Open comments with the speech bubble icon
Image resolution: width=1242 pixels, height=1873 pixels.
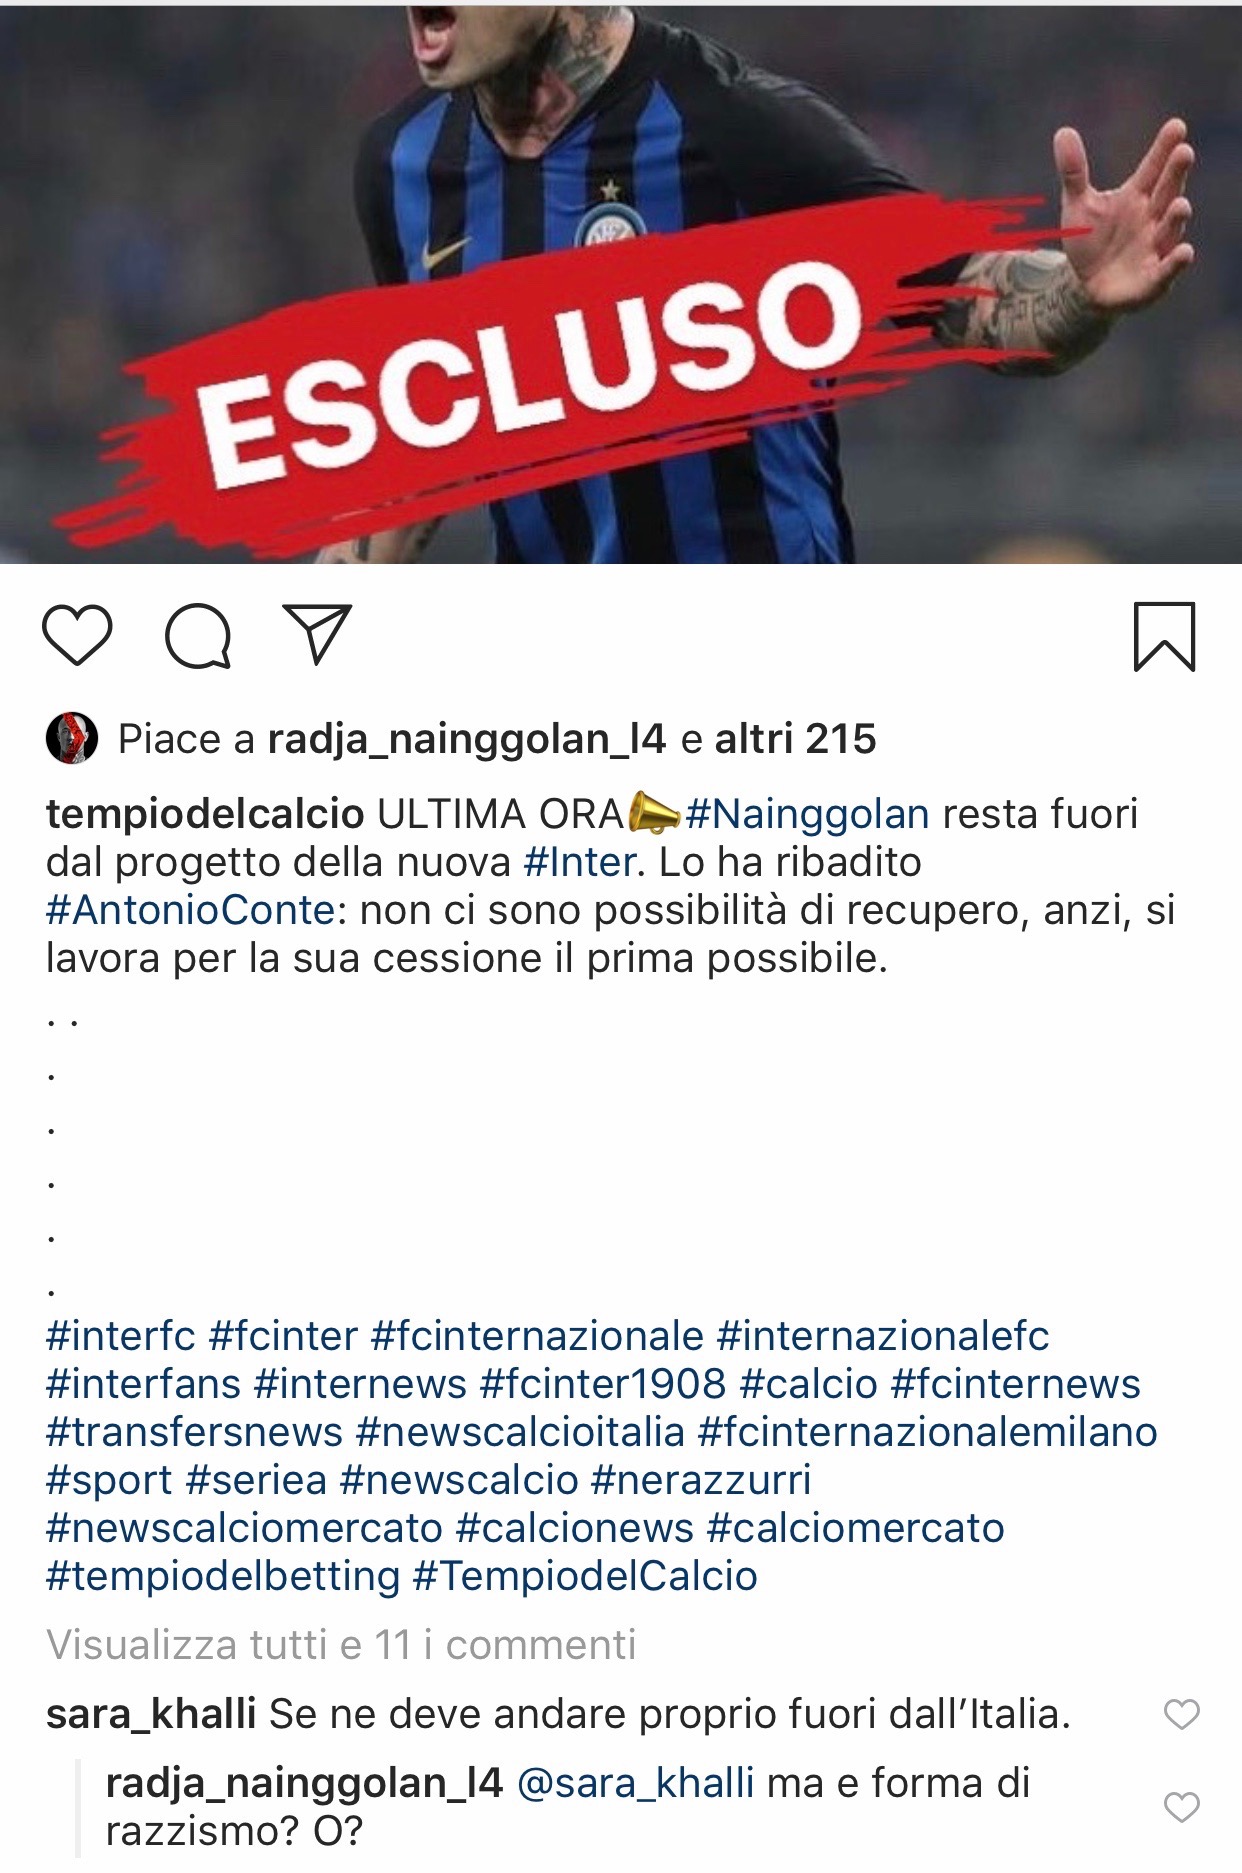(198, 635)
